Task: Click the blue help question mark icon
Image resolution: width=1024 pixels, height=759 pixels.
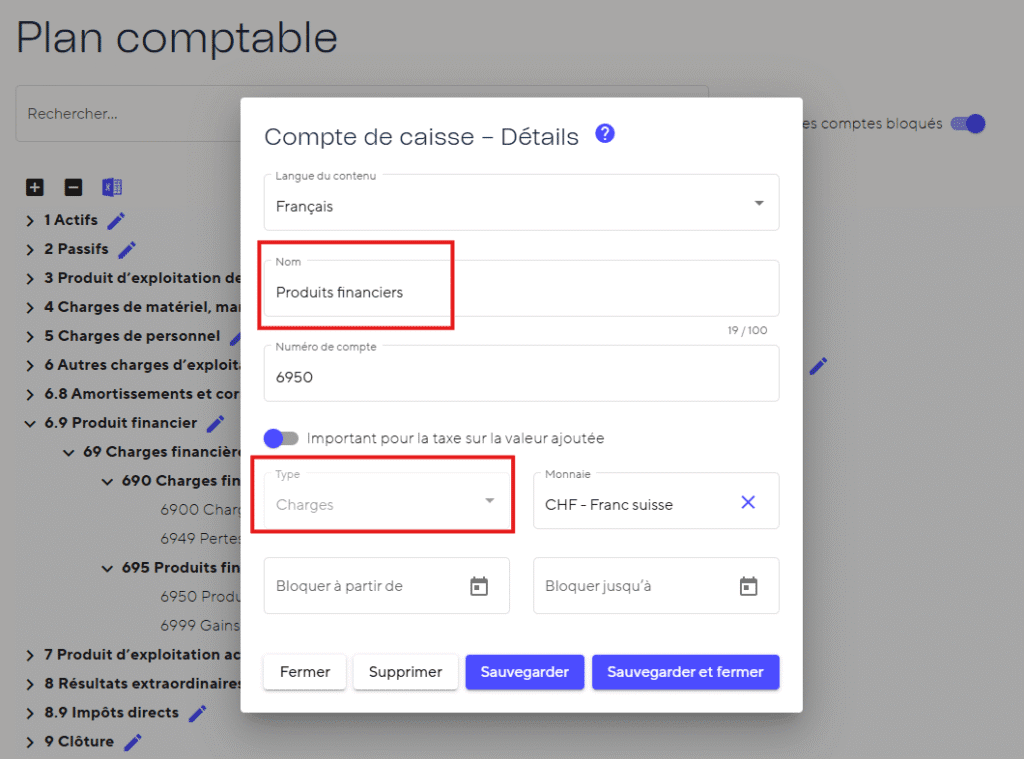Action: point(604,134)
